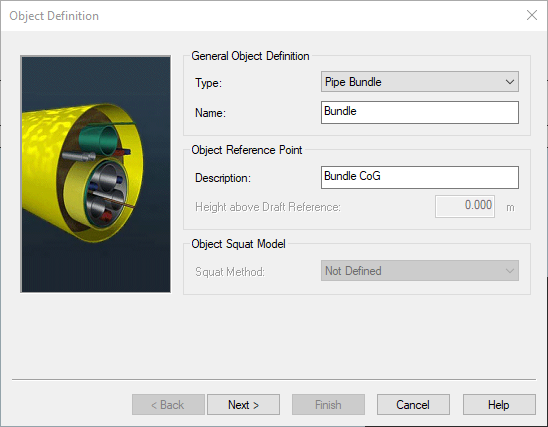
Task: Click the Back button
Action: pos(168,405)
